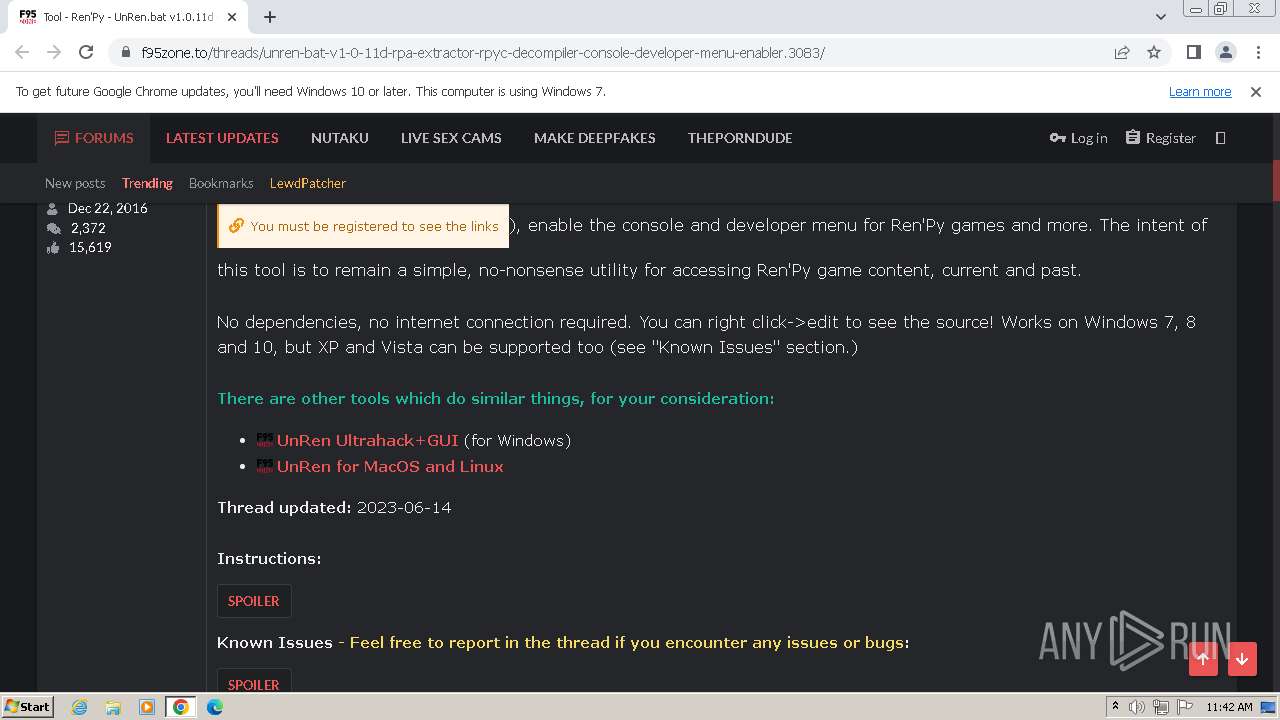
Task: Jump to top with red up arrow
Action: [1203, 658]
